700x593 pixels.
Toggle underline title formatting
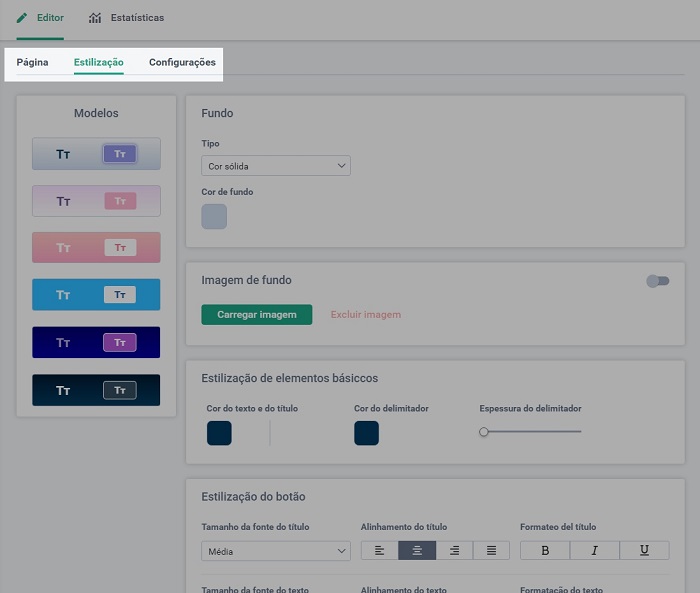644,550
